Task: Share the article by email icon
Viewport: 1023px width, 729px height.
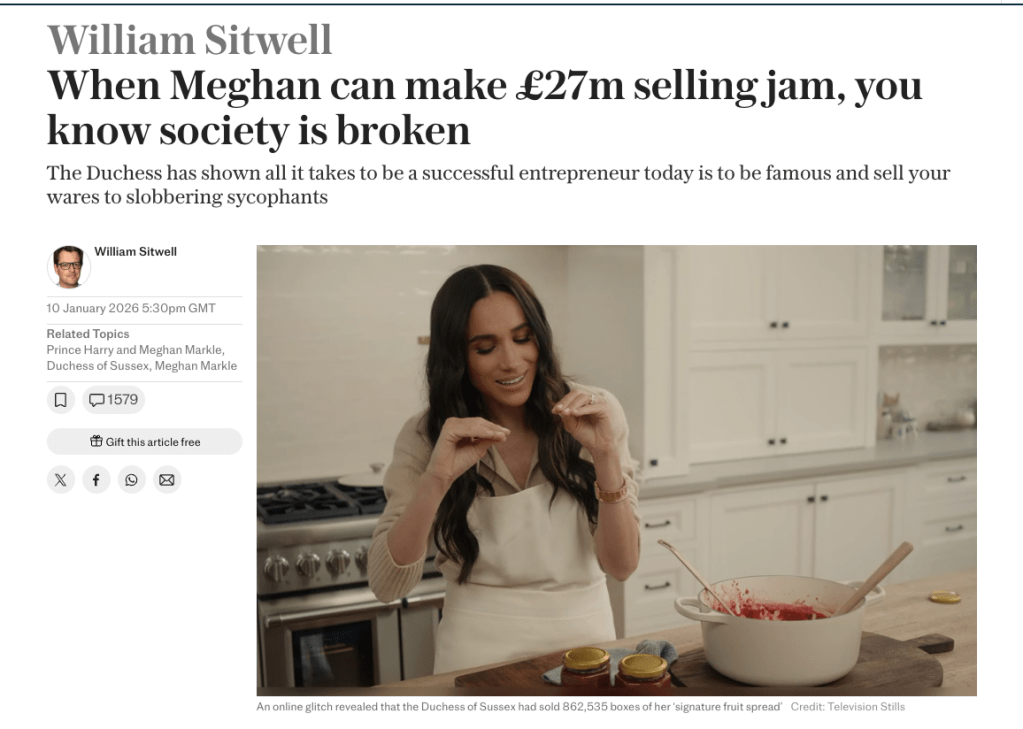Action: tap(166, 480)
